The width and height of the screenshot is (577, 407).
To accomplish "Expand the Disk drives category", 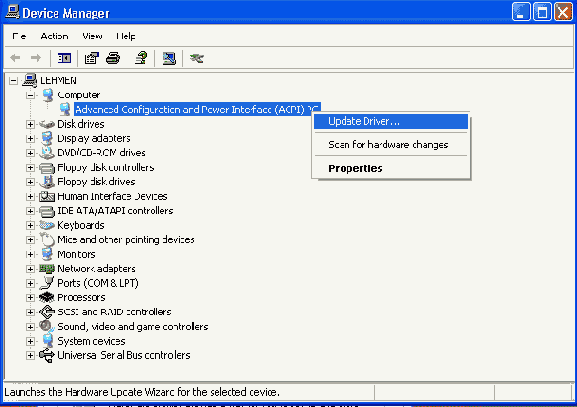I will pyautogui.click(x=31, y=124).
